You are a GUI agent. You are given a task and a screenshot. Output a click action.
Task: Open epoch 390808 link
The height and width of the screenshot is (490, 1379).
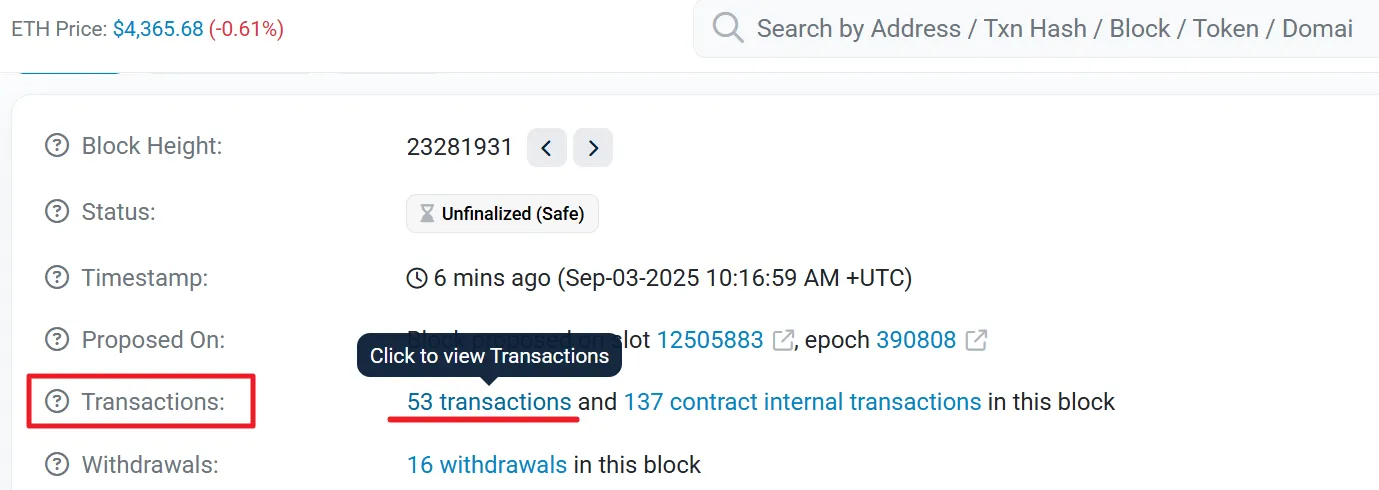(916, 340)
